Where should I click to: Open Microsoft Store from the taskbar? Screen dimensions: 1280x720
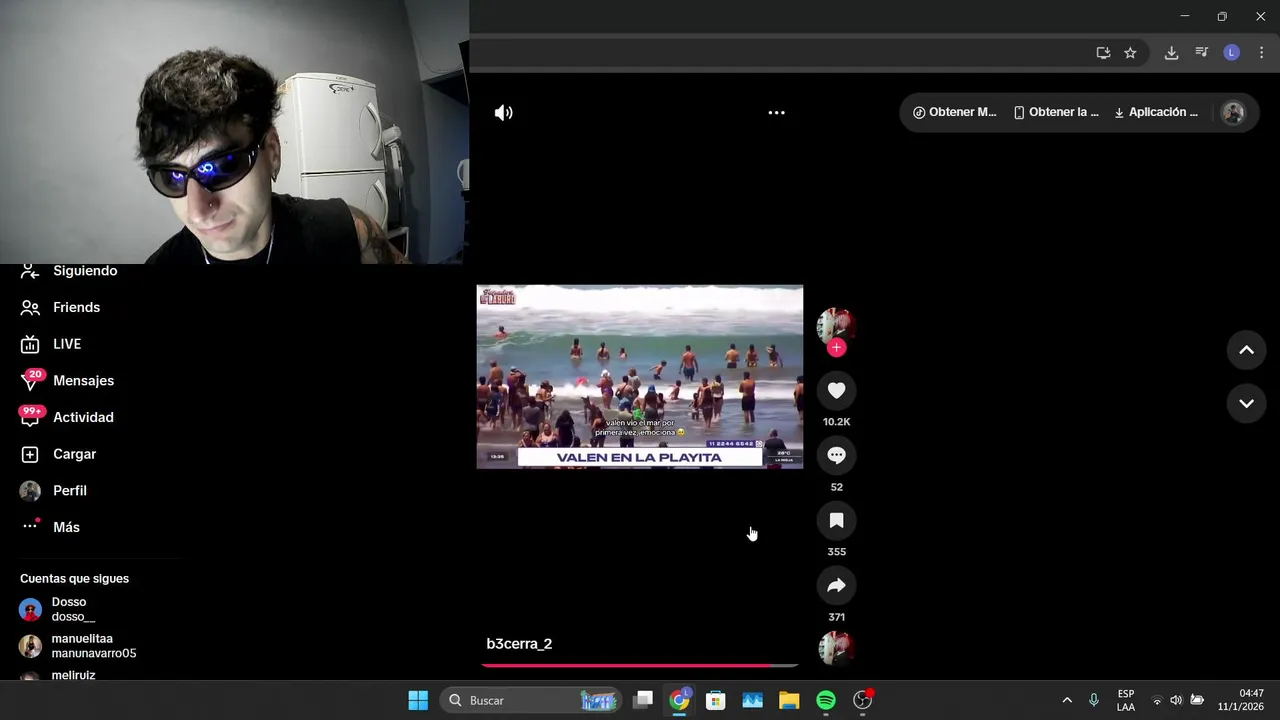(716, 700)
